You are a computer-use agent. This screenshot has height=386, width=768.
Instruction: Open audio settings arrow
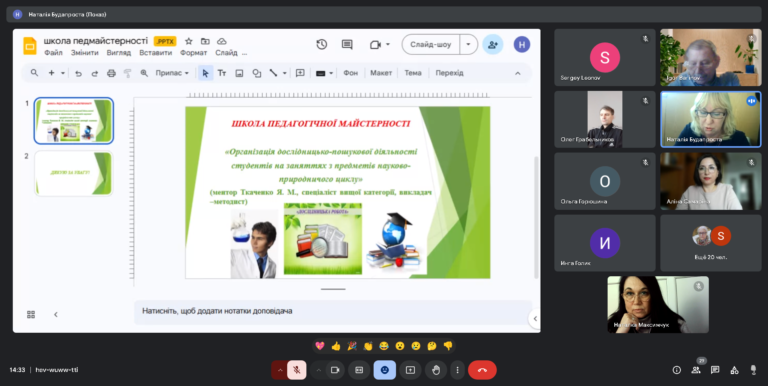tap(280, 370)
